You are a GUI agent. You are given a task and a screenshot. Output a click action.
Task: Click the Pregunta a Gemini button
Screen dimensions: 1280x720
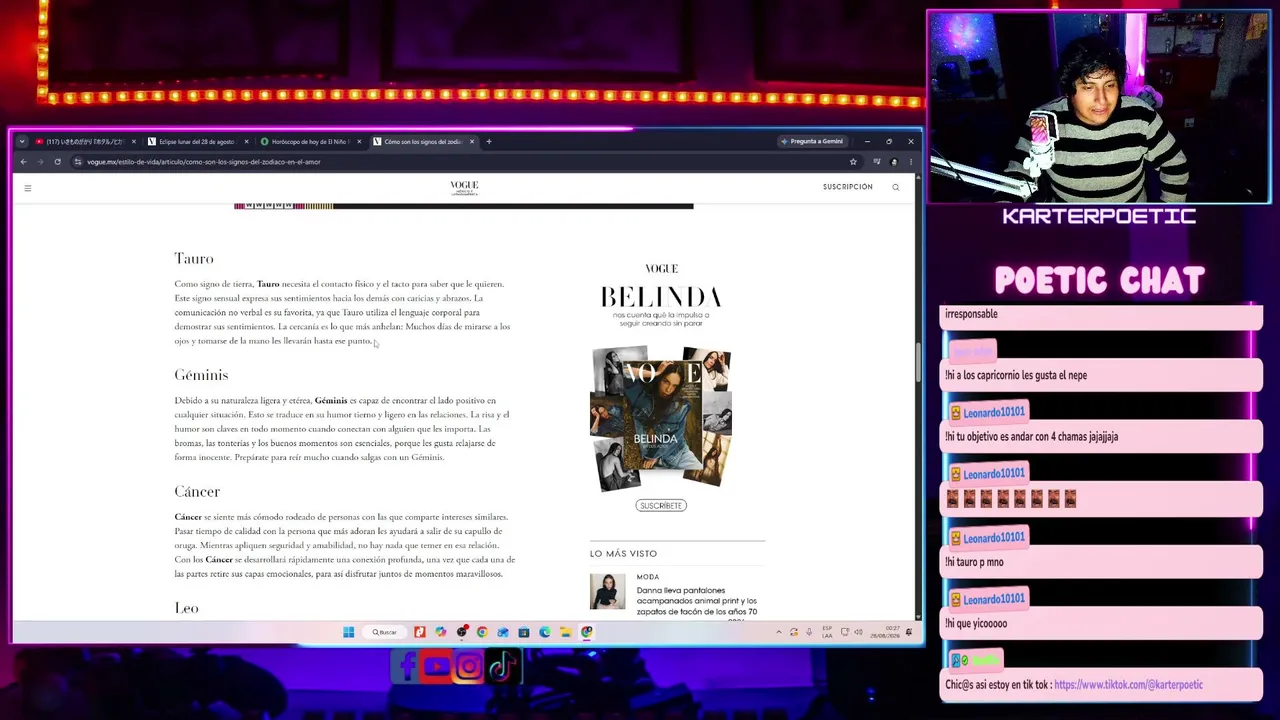(813, 142)
